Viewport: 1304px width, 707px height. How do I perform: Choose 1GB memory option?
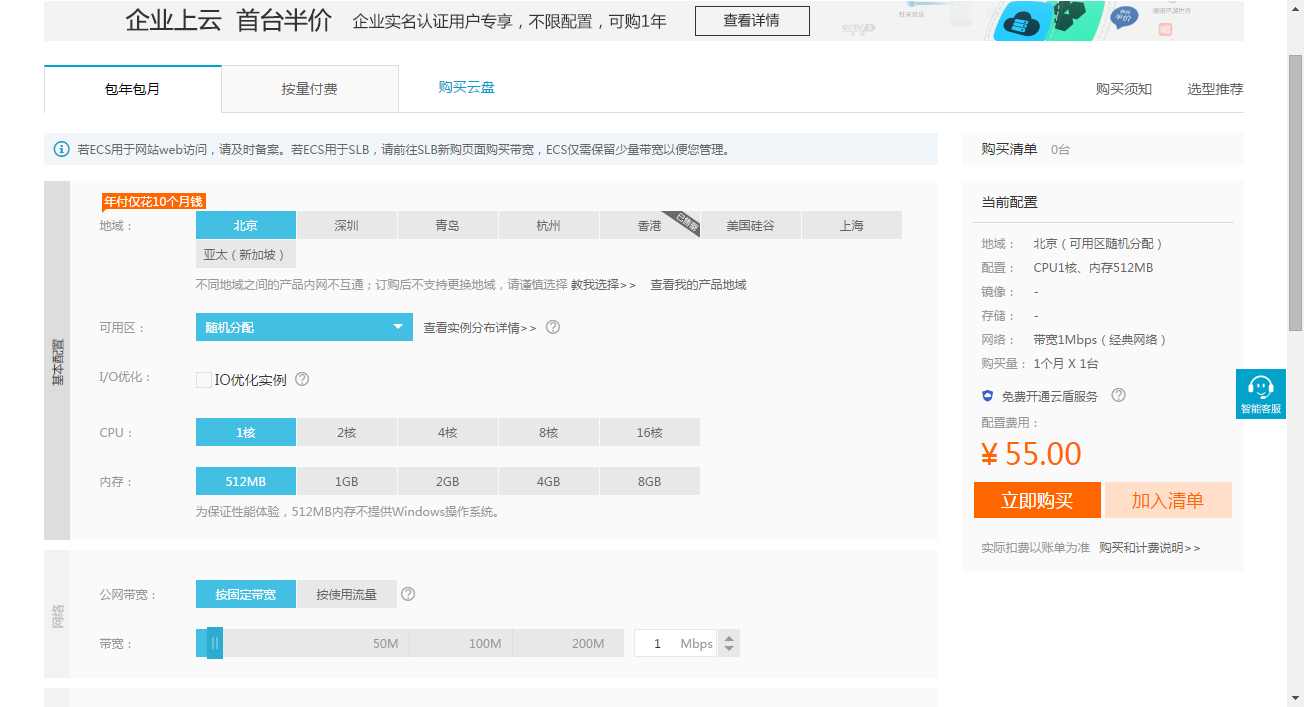[347, 481]
